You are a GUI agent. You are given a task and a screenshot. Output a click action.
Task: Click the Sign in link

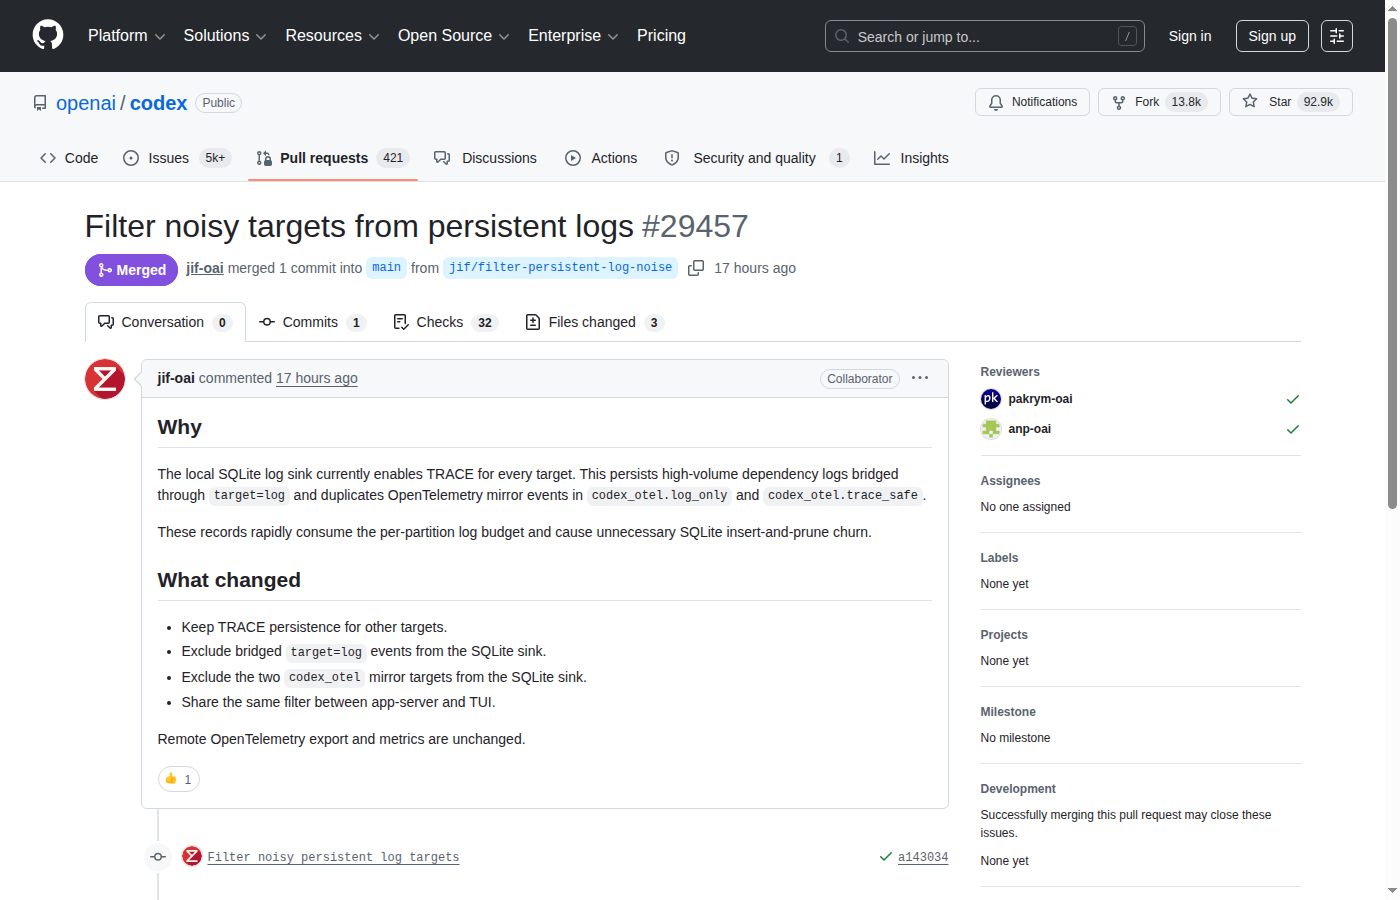click(x=1189, y=36)
